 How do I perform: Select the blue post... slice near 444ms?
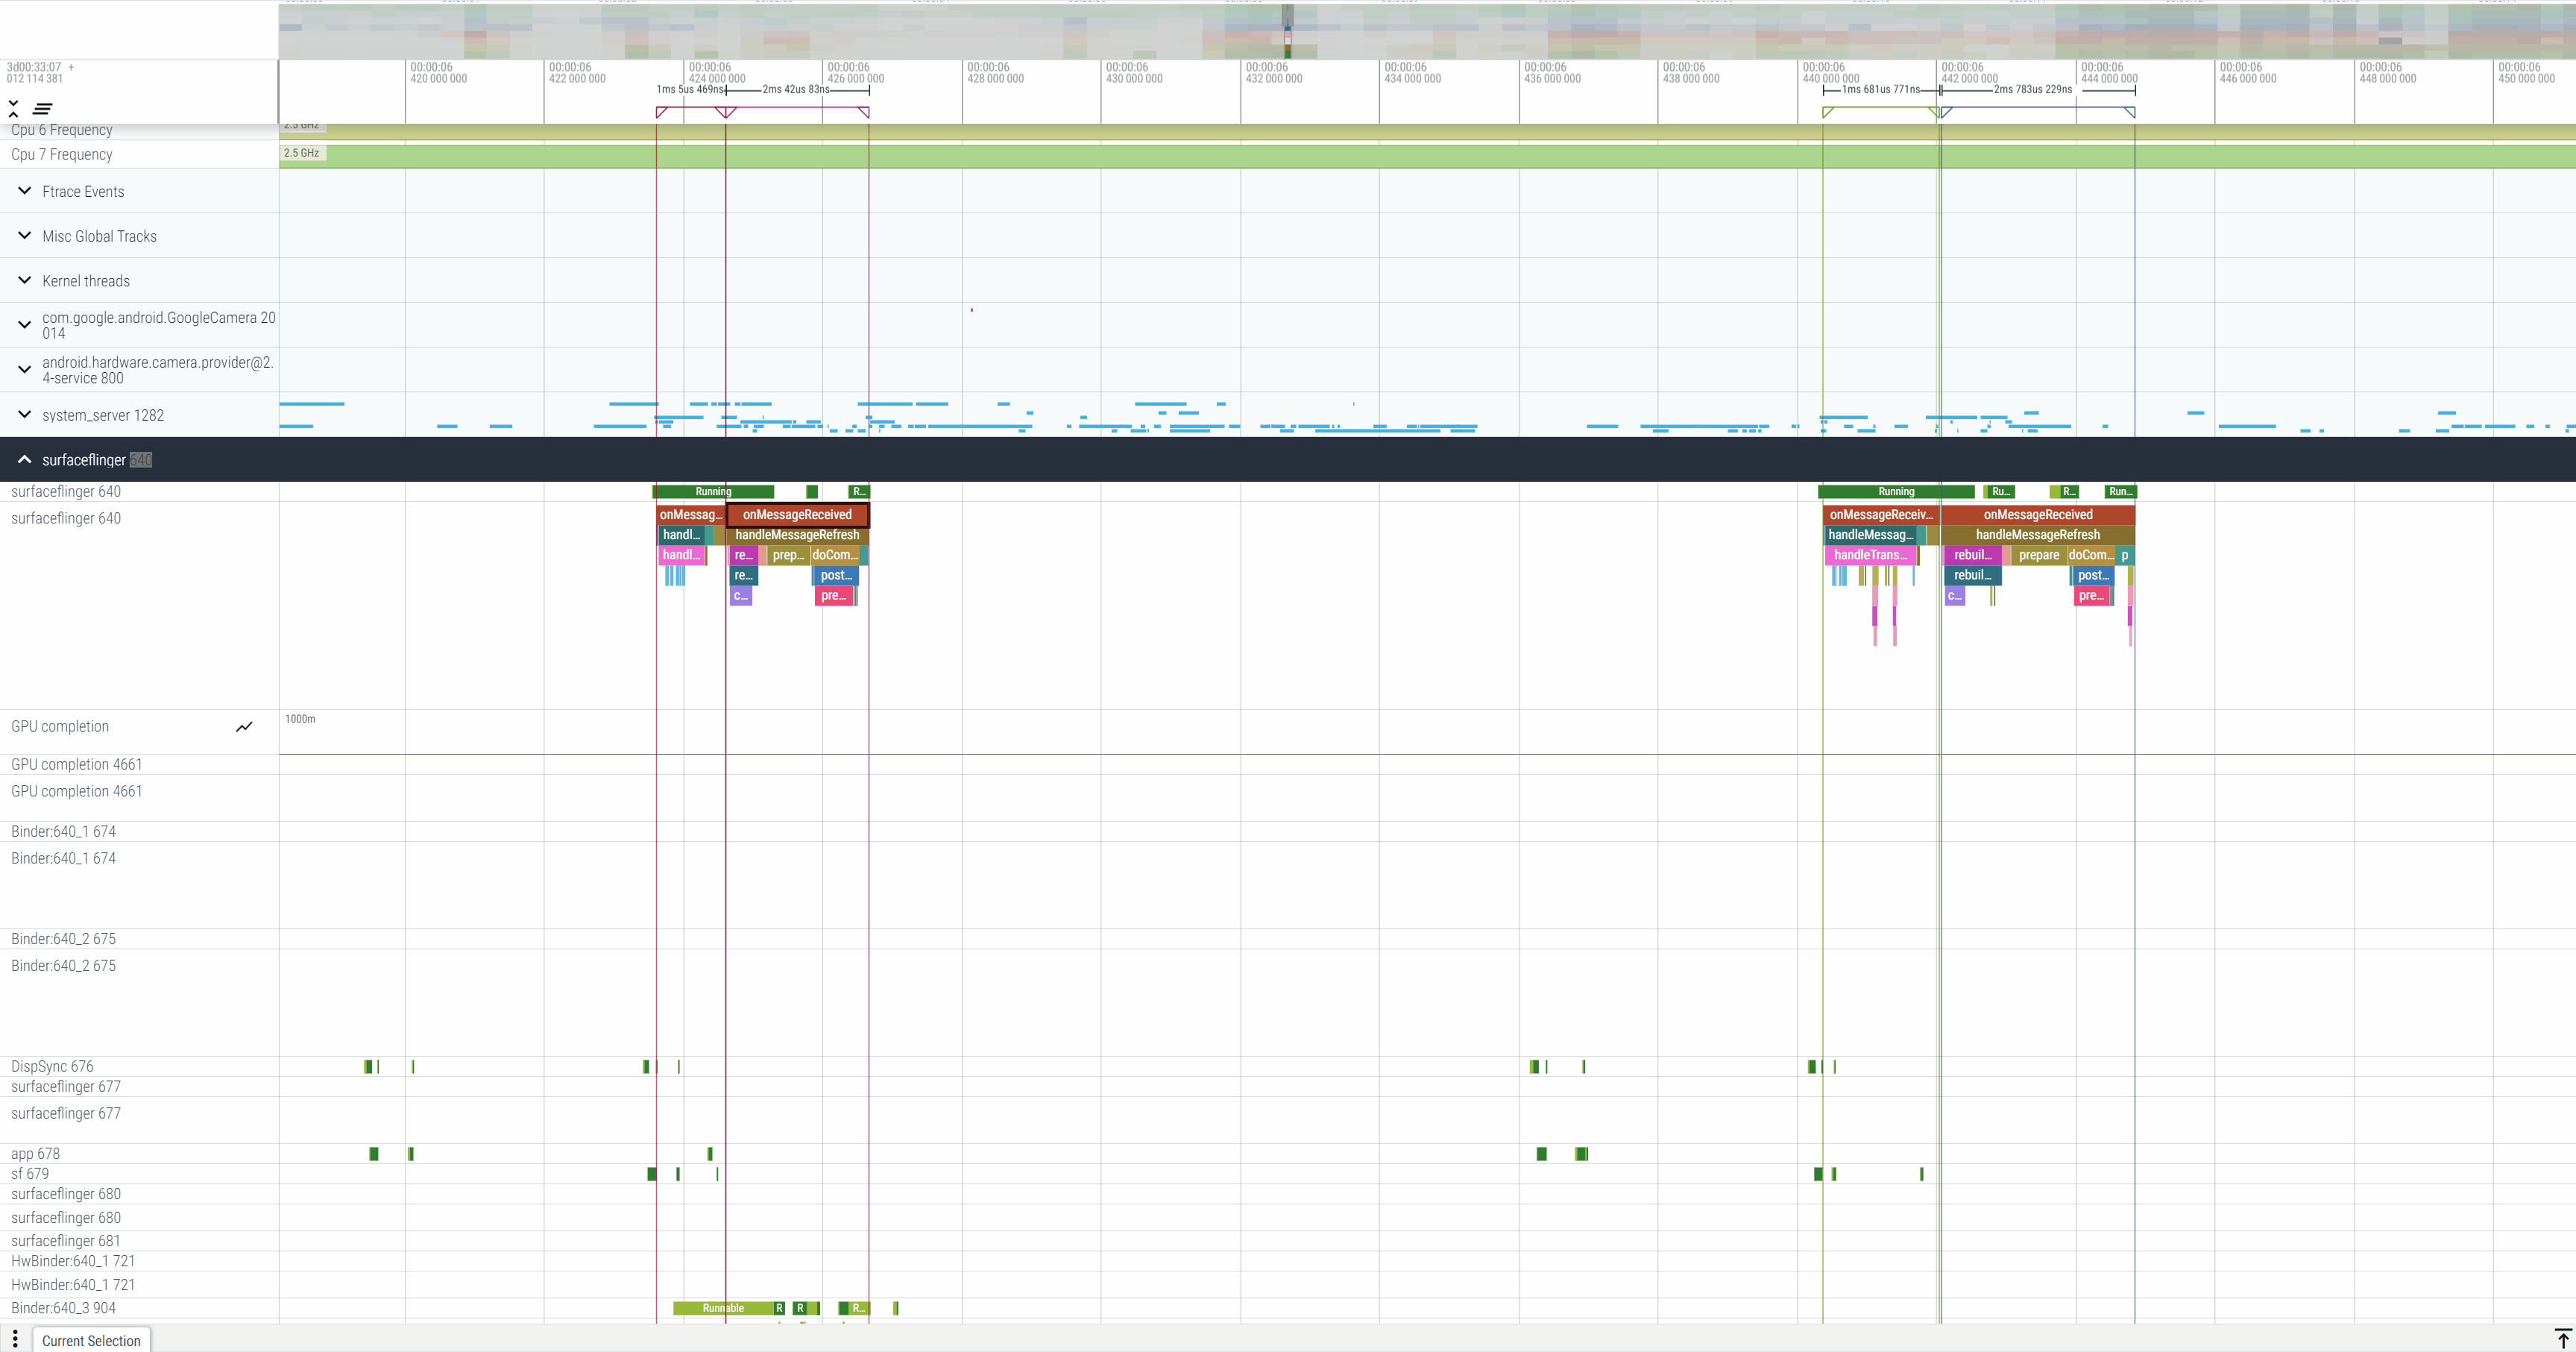(2093, 575)
